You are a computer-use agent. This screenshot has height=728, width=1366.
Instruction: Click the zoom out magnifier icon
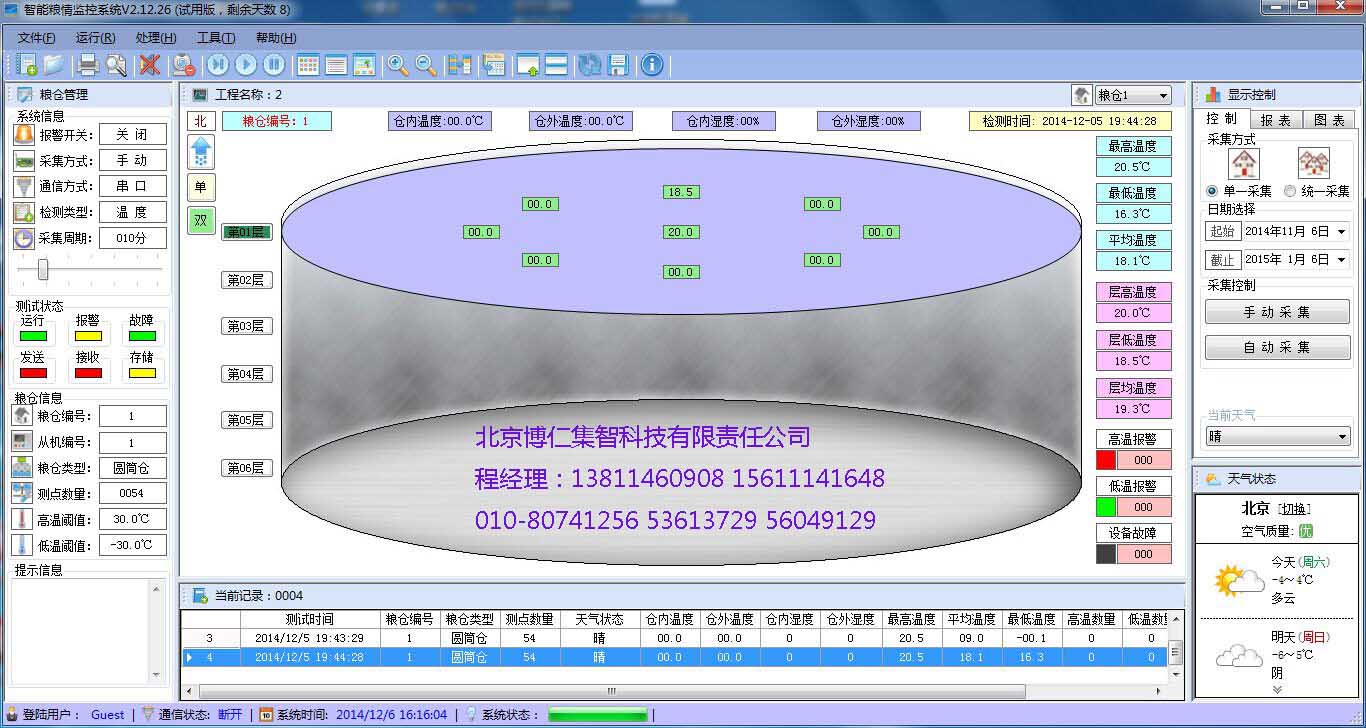click(426, 65)
